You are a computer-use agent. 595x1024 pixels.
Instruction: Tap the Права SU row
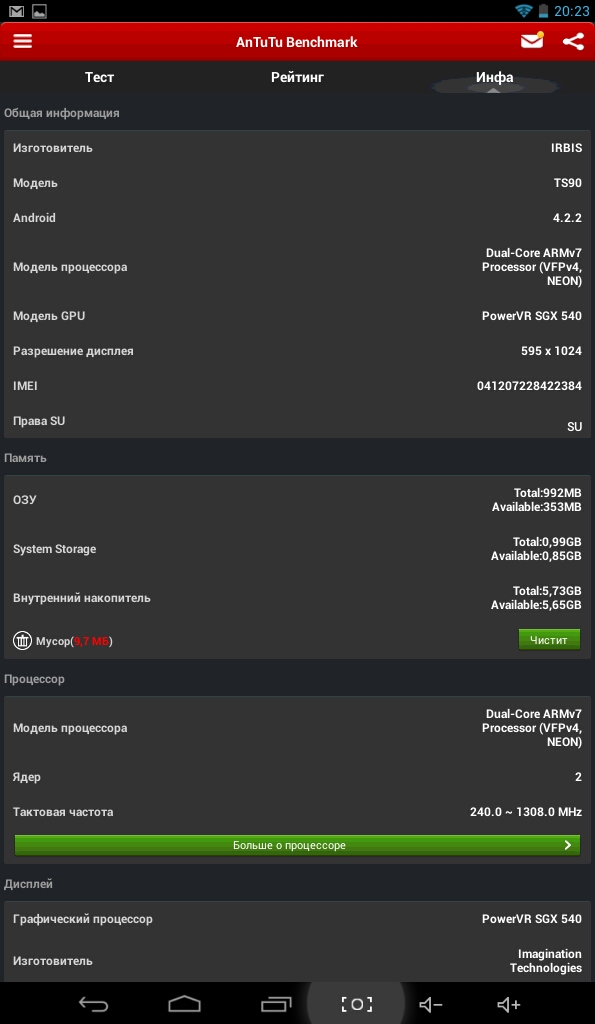tap(297, 421)
